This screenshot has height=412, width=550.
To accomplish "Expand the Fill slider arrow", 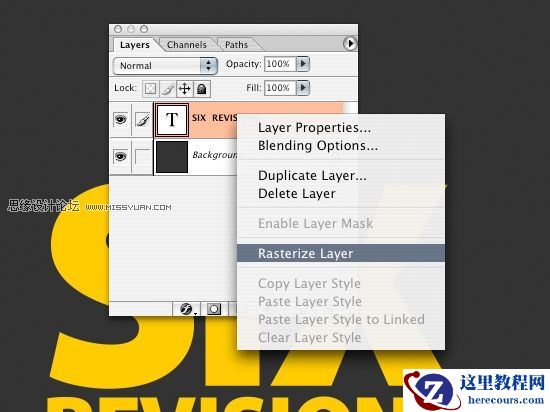I will (x=303, y=88).
